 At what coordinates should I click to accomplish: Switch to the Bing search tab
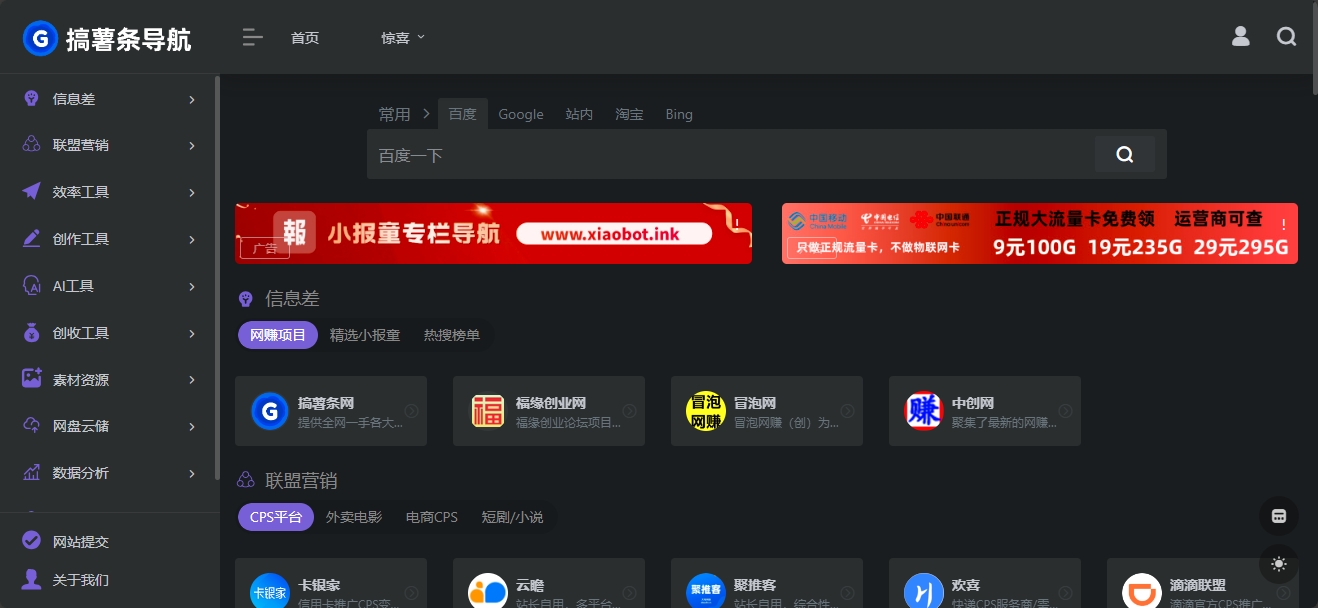[x=678, y=114]
